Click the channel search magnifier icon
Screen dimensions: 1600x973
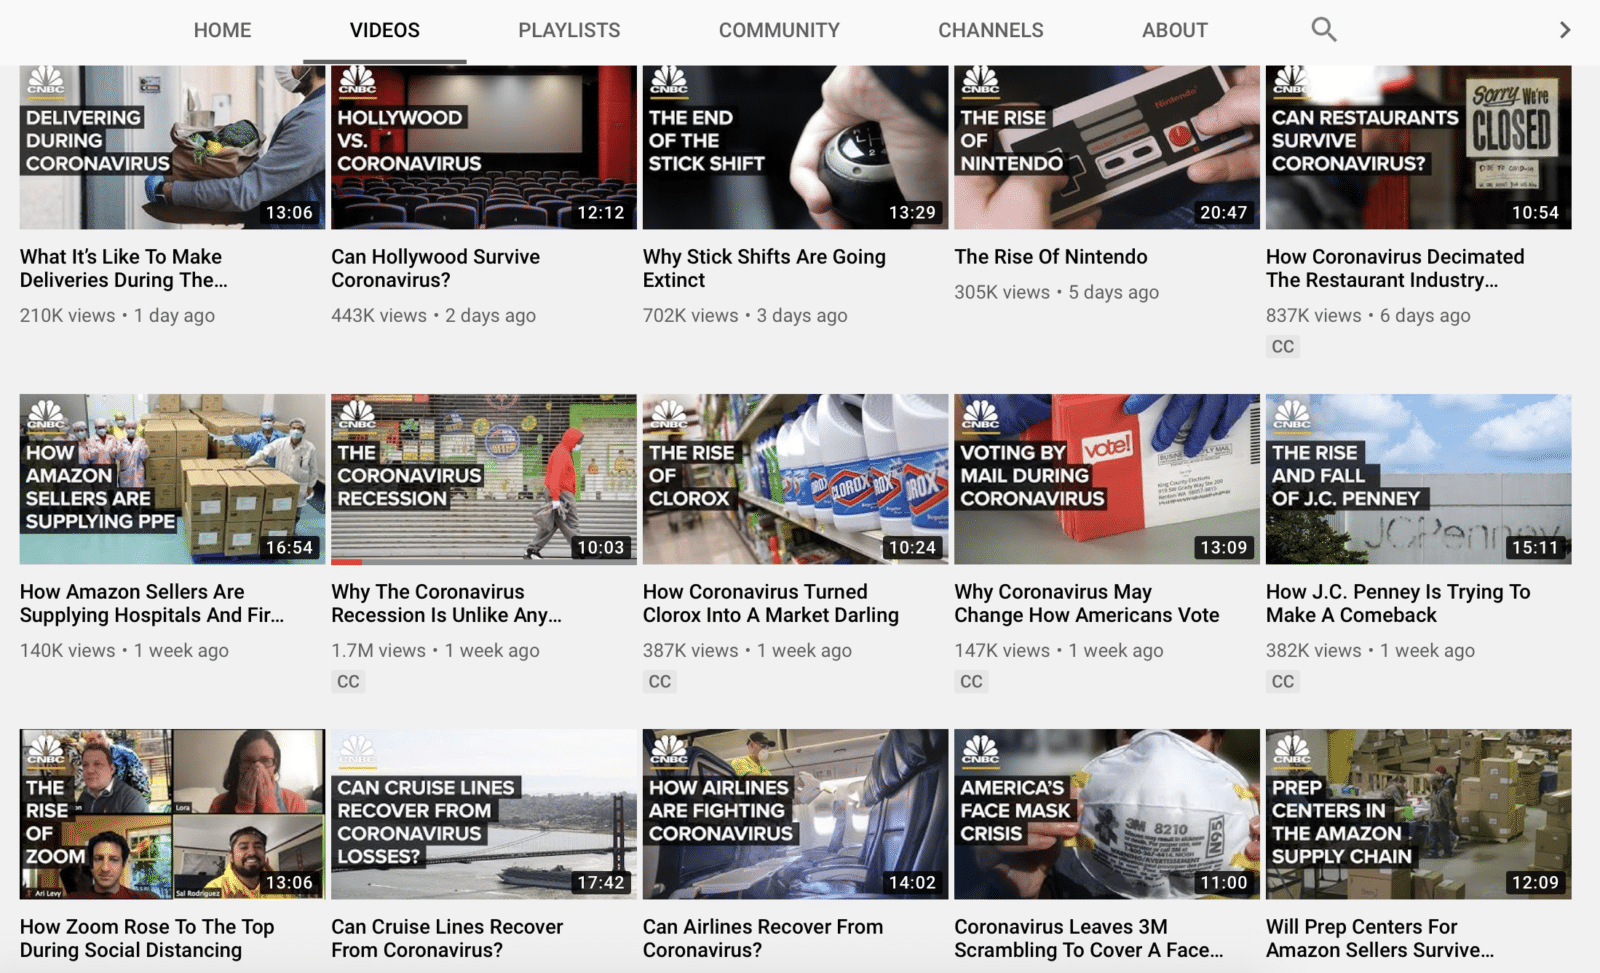coord(1323,30)
